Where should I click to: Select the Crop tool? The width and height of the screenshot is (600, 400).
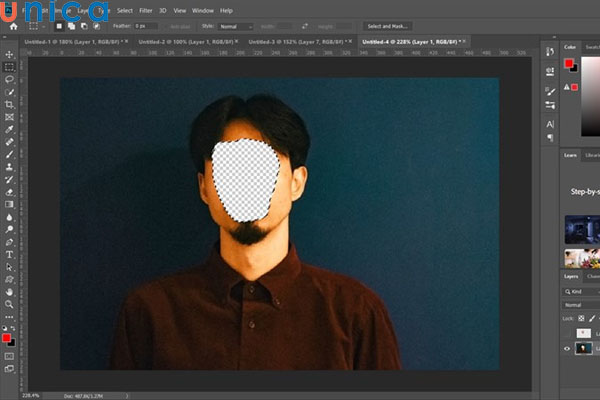9,104
